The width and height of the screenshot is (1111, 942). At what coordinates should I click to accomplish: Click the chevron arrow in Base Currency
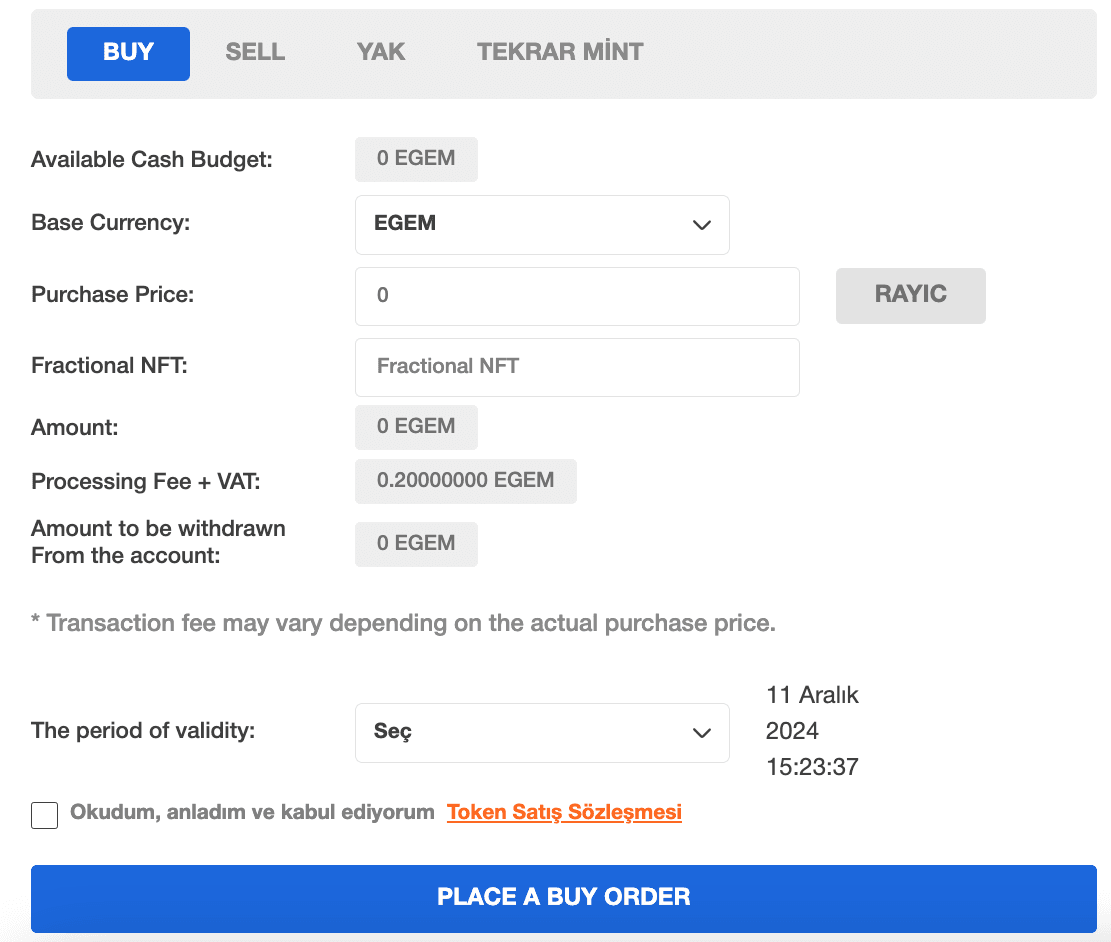(x=701, y=225)
